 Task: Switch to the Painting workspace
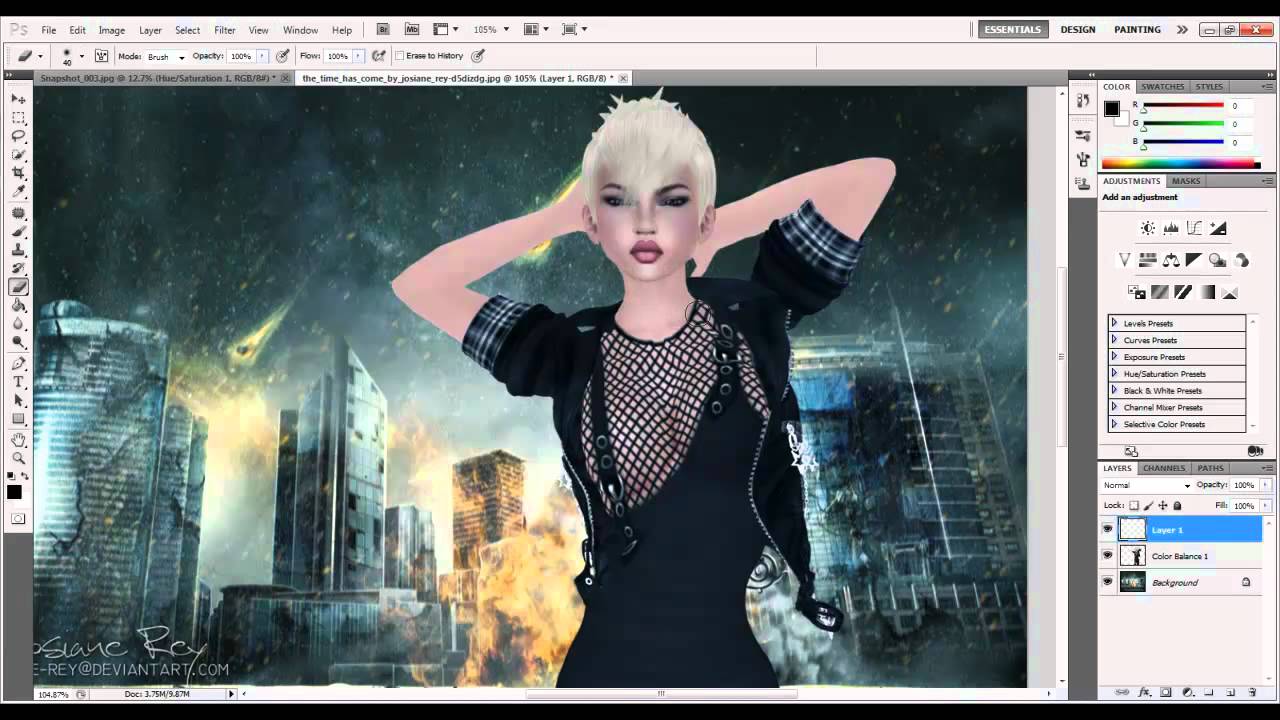coord(1138,30)
